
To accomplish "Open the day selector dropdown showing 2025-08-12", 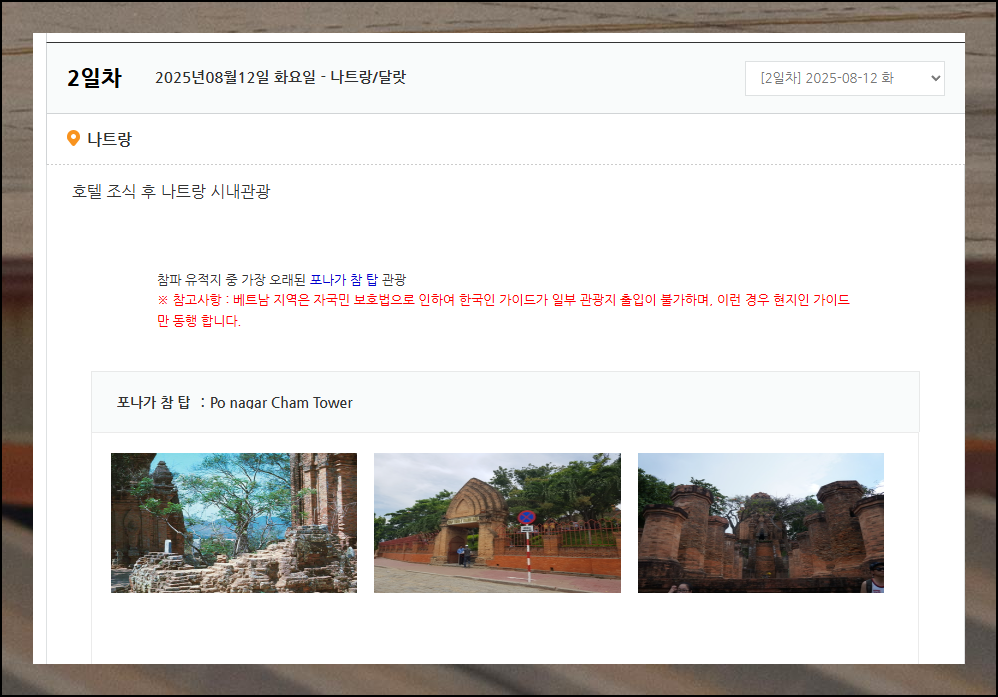I will click(x=845, y=78).
